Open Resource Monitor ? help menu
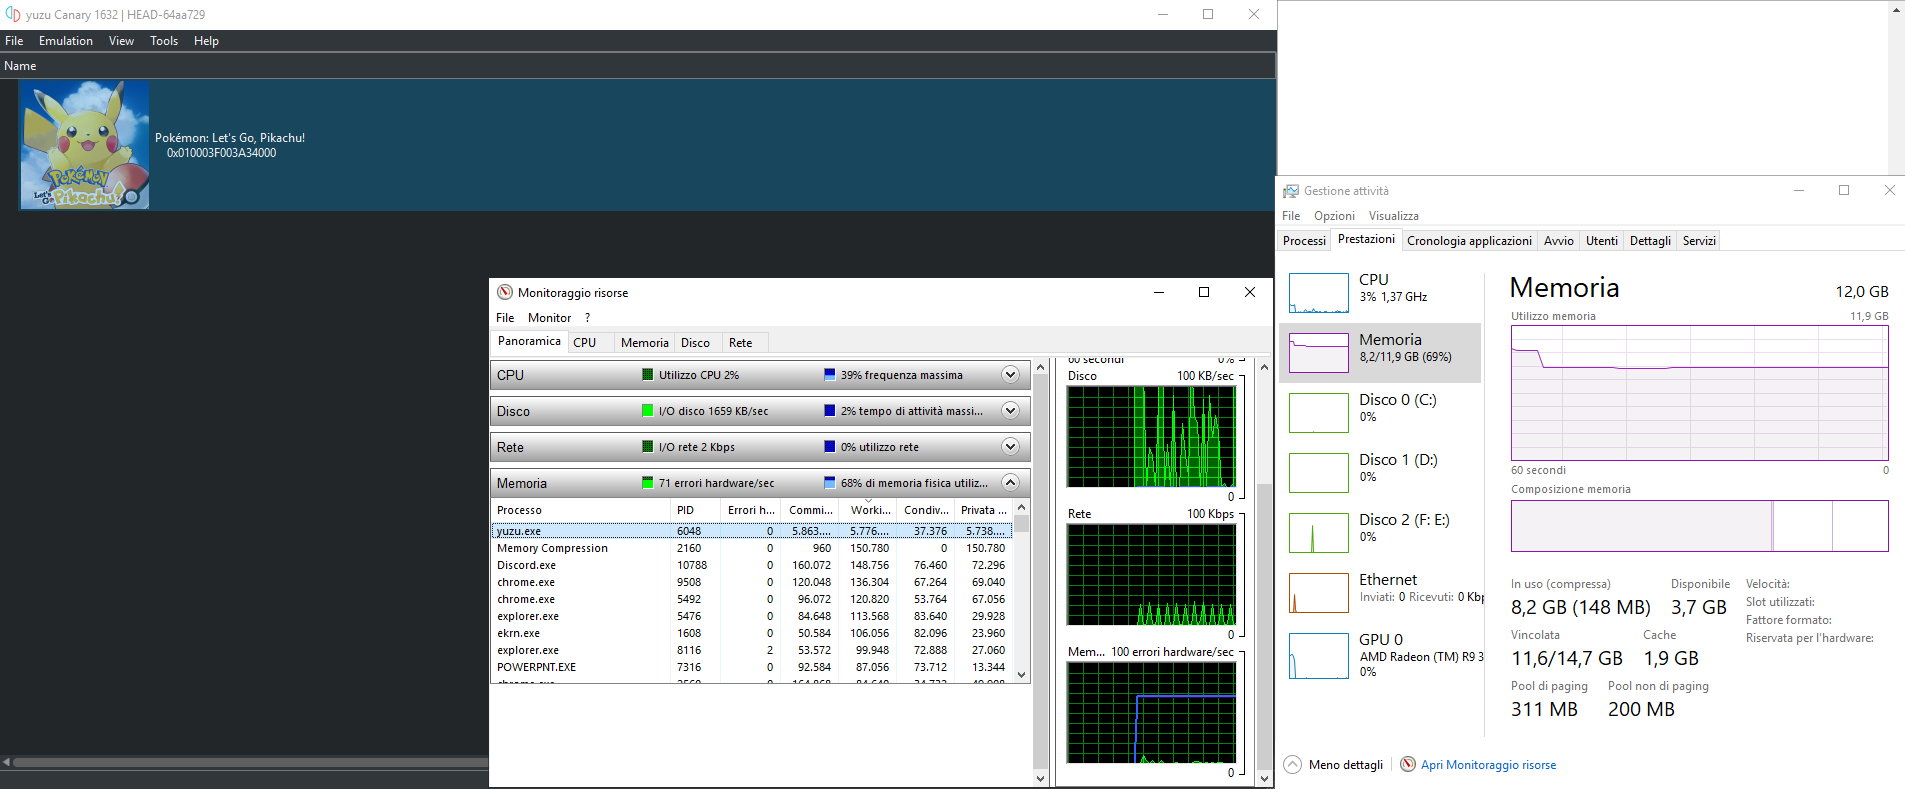Image resolution: width=1905 pixels, height=789 pixels. [587, 317]
